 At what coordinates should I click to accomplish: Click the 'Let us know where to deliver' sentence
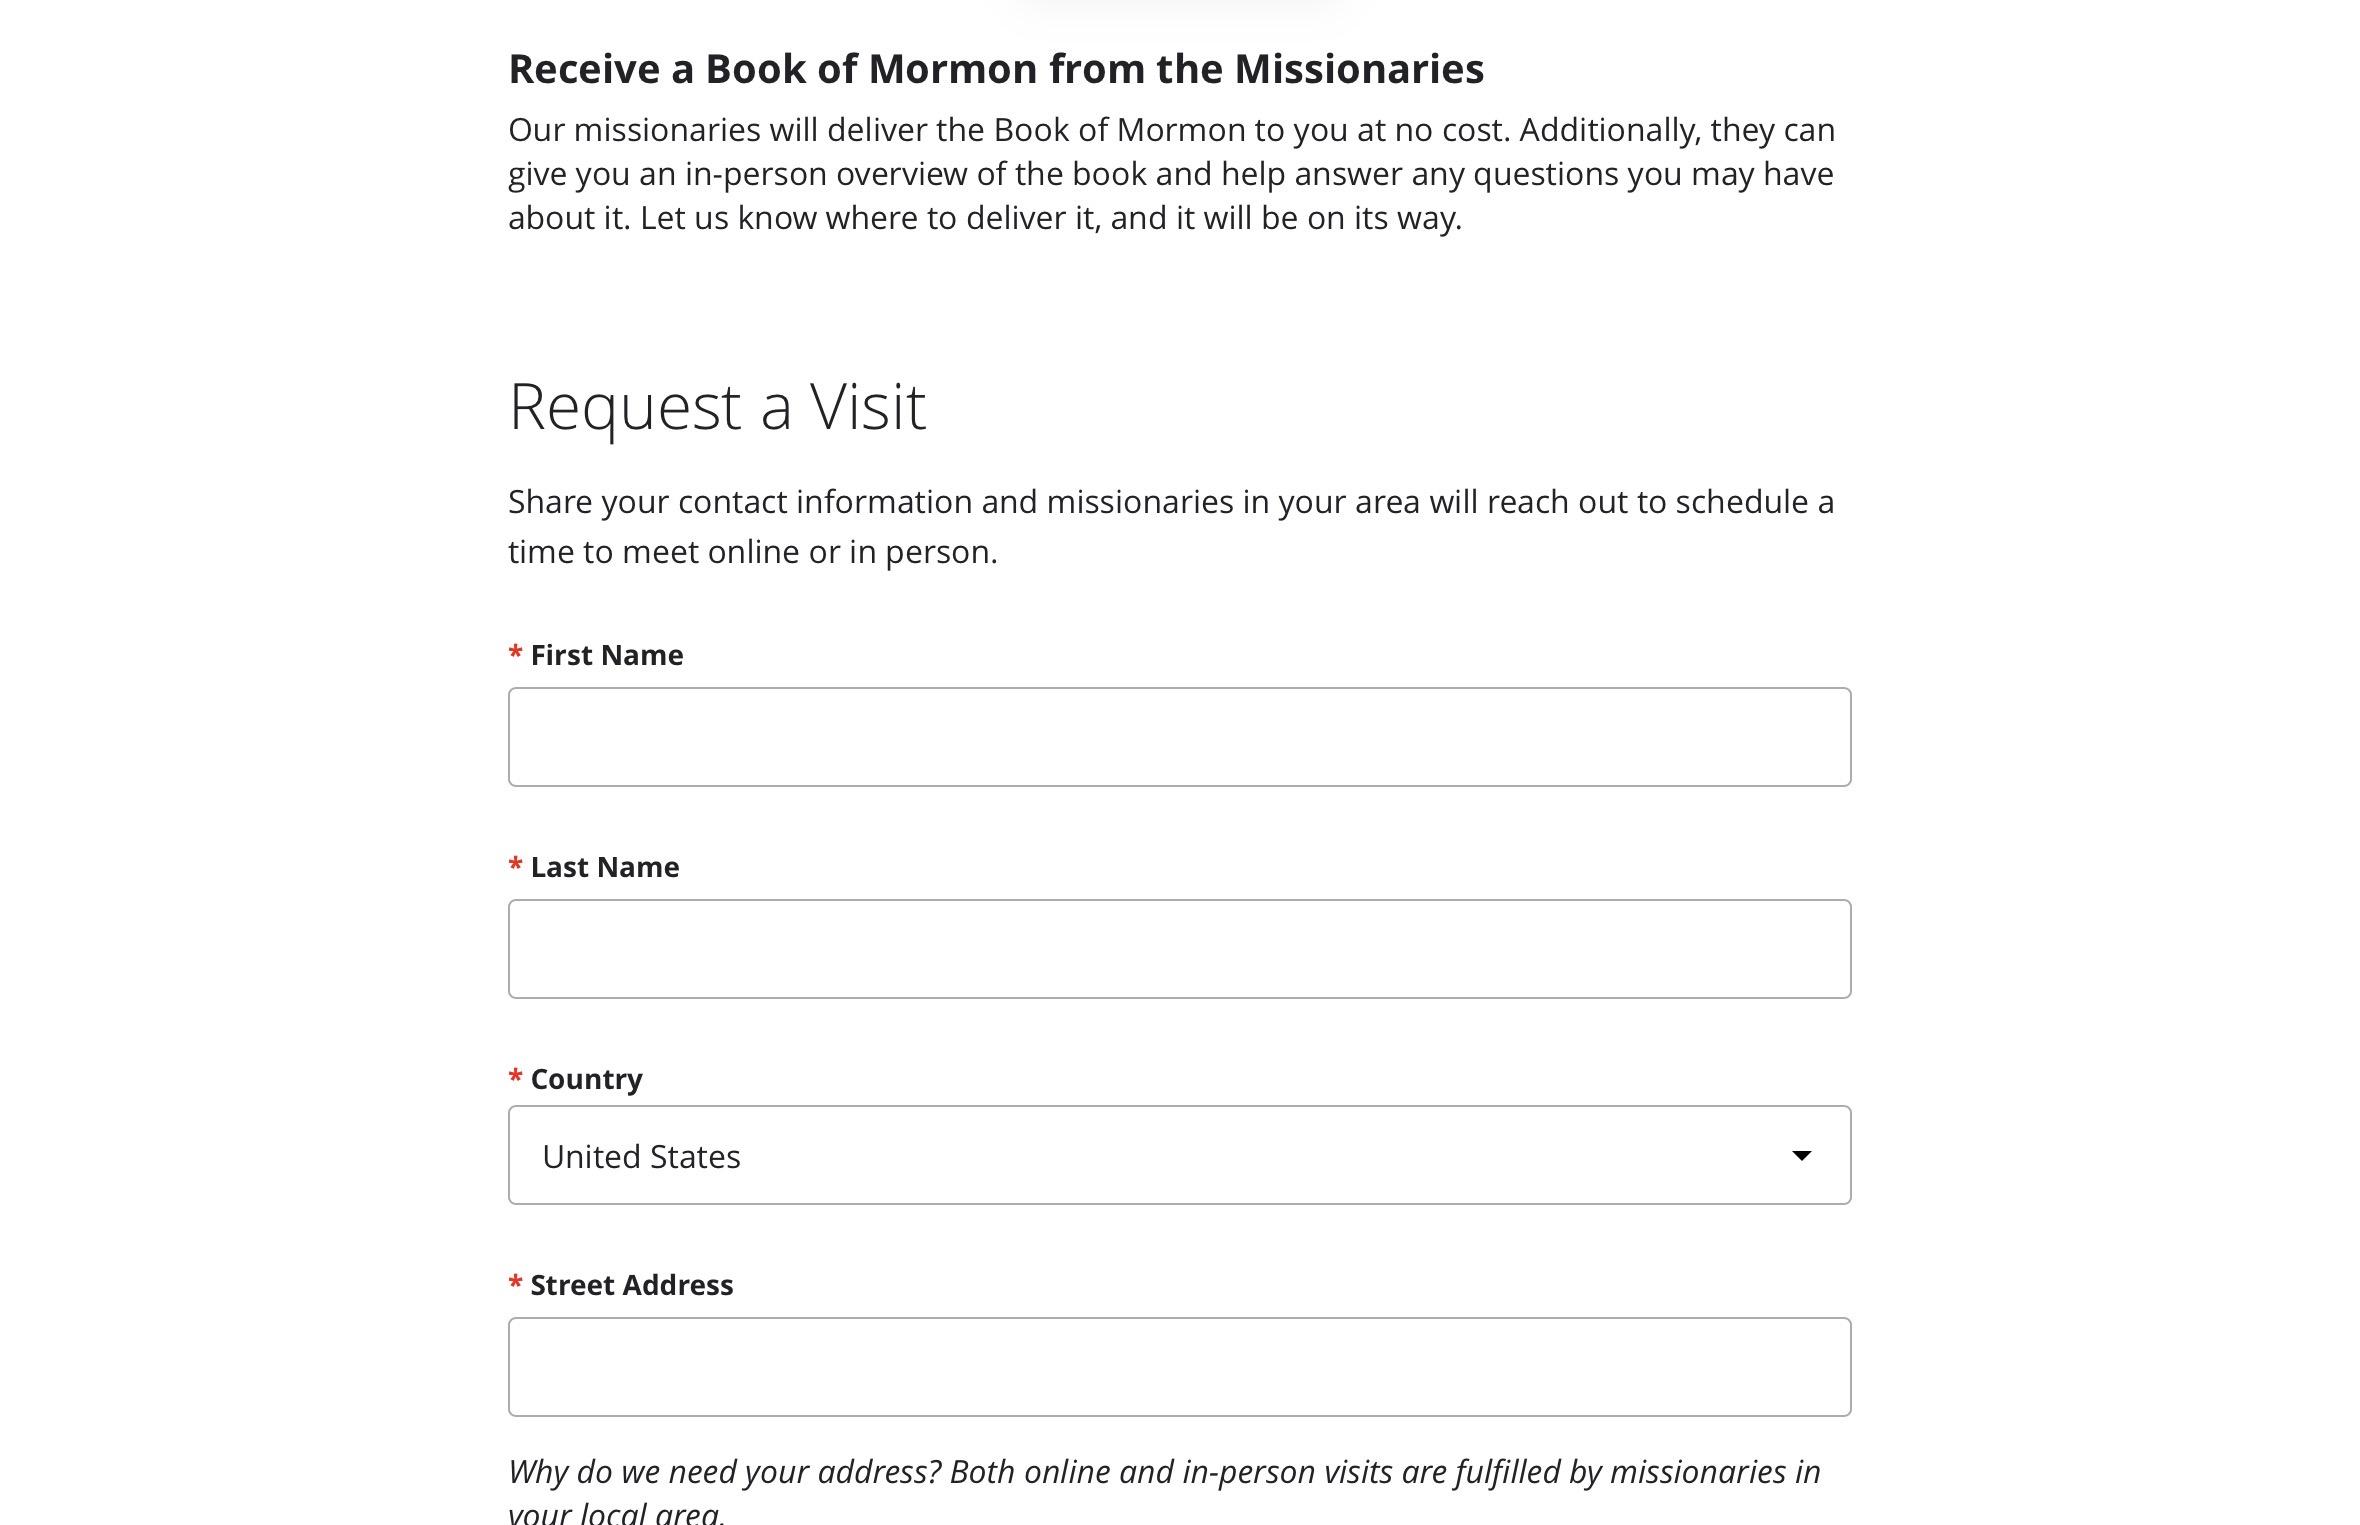pyautogui.click(x=1051, y=218)
